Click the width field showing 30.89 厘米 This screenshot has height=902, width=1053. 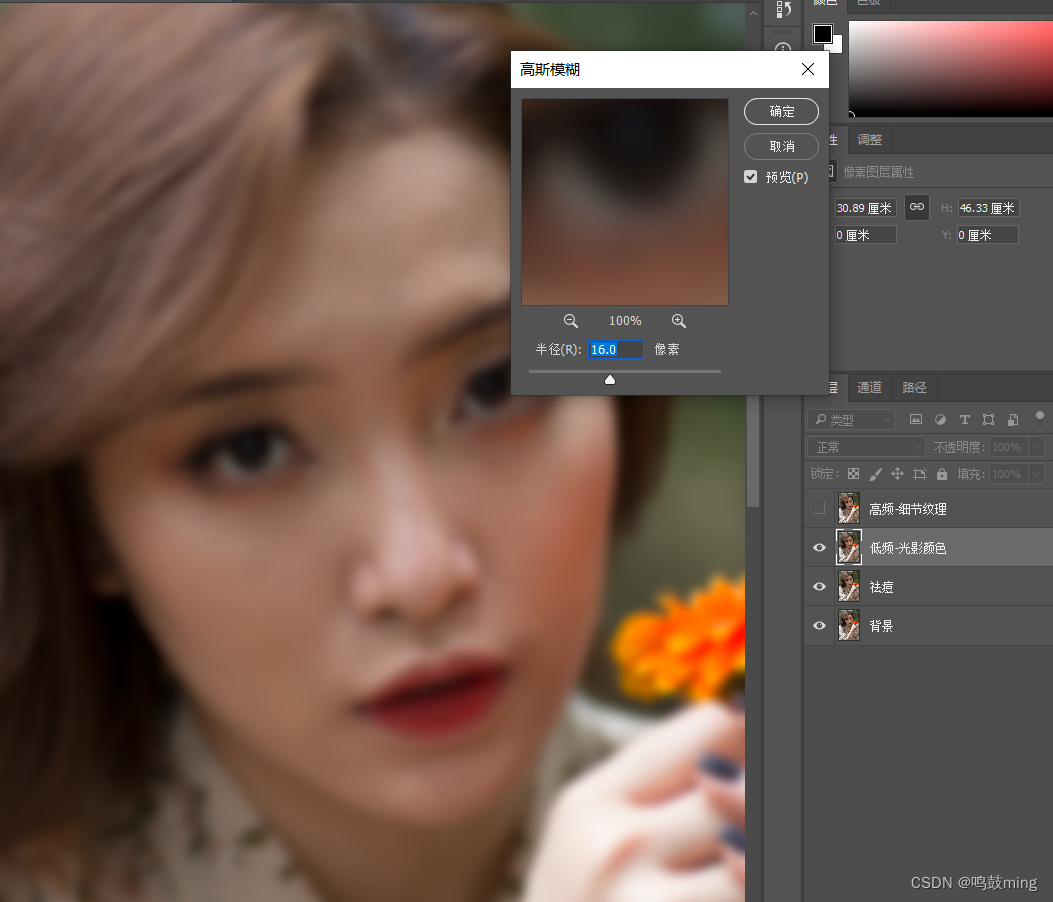coord(865,208)
